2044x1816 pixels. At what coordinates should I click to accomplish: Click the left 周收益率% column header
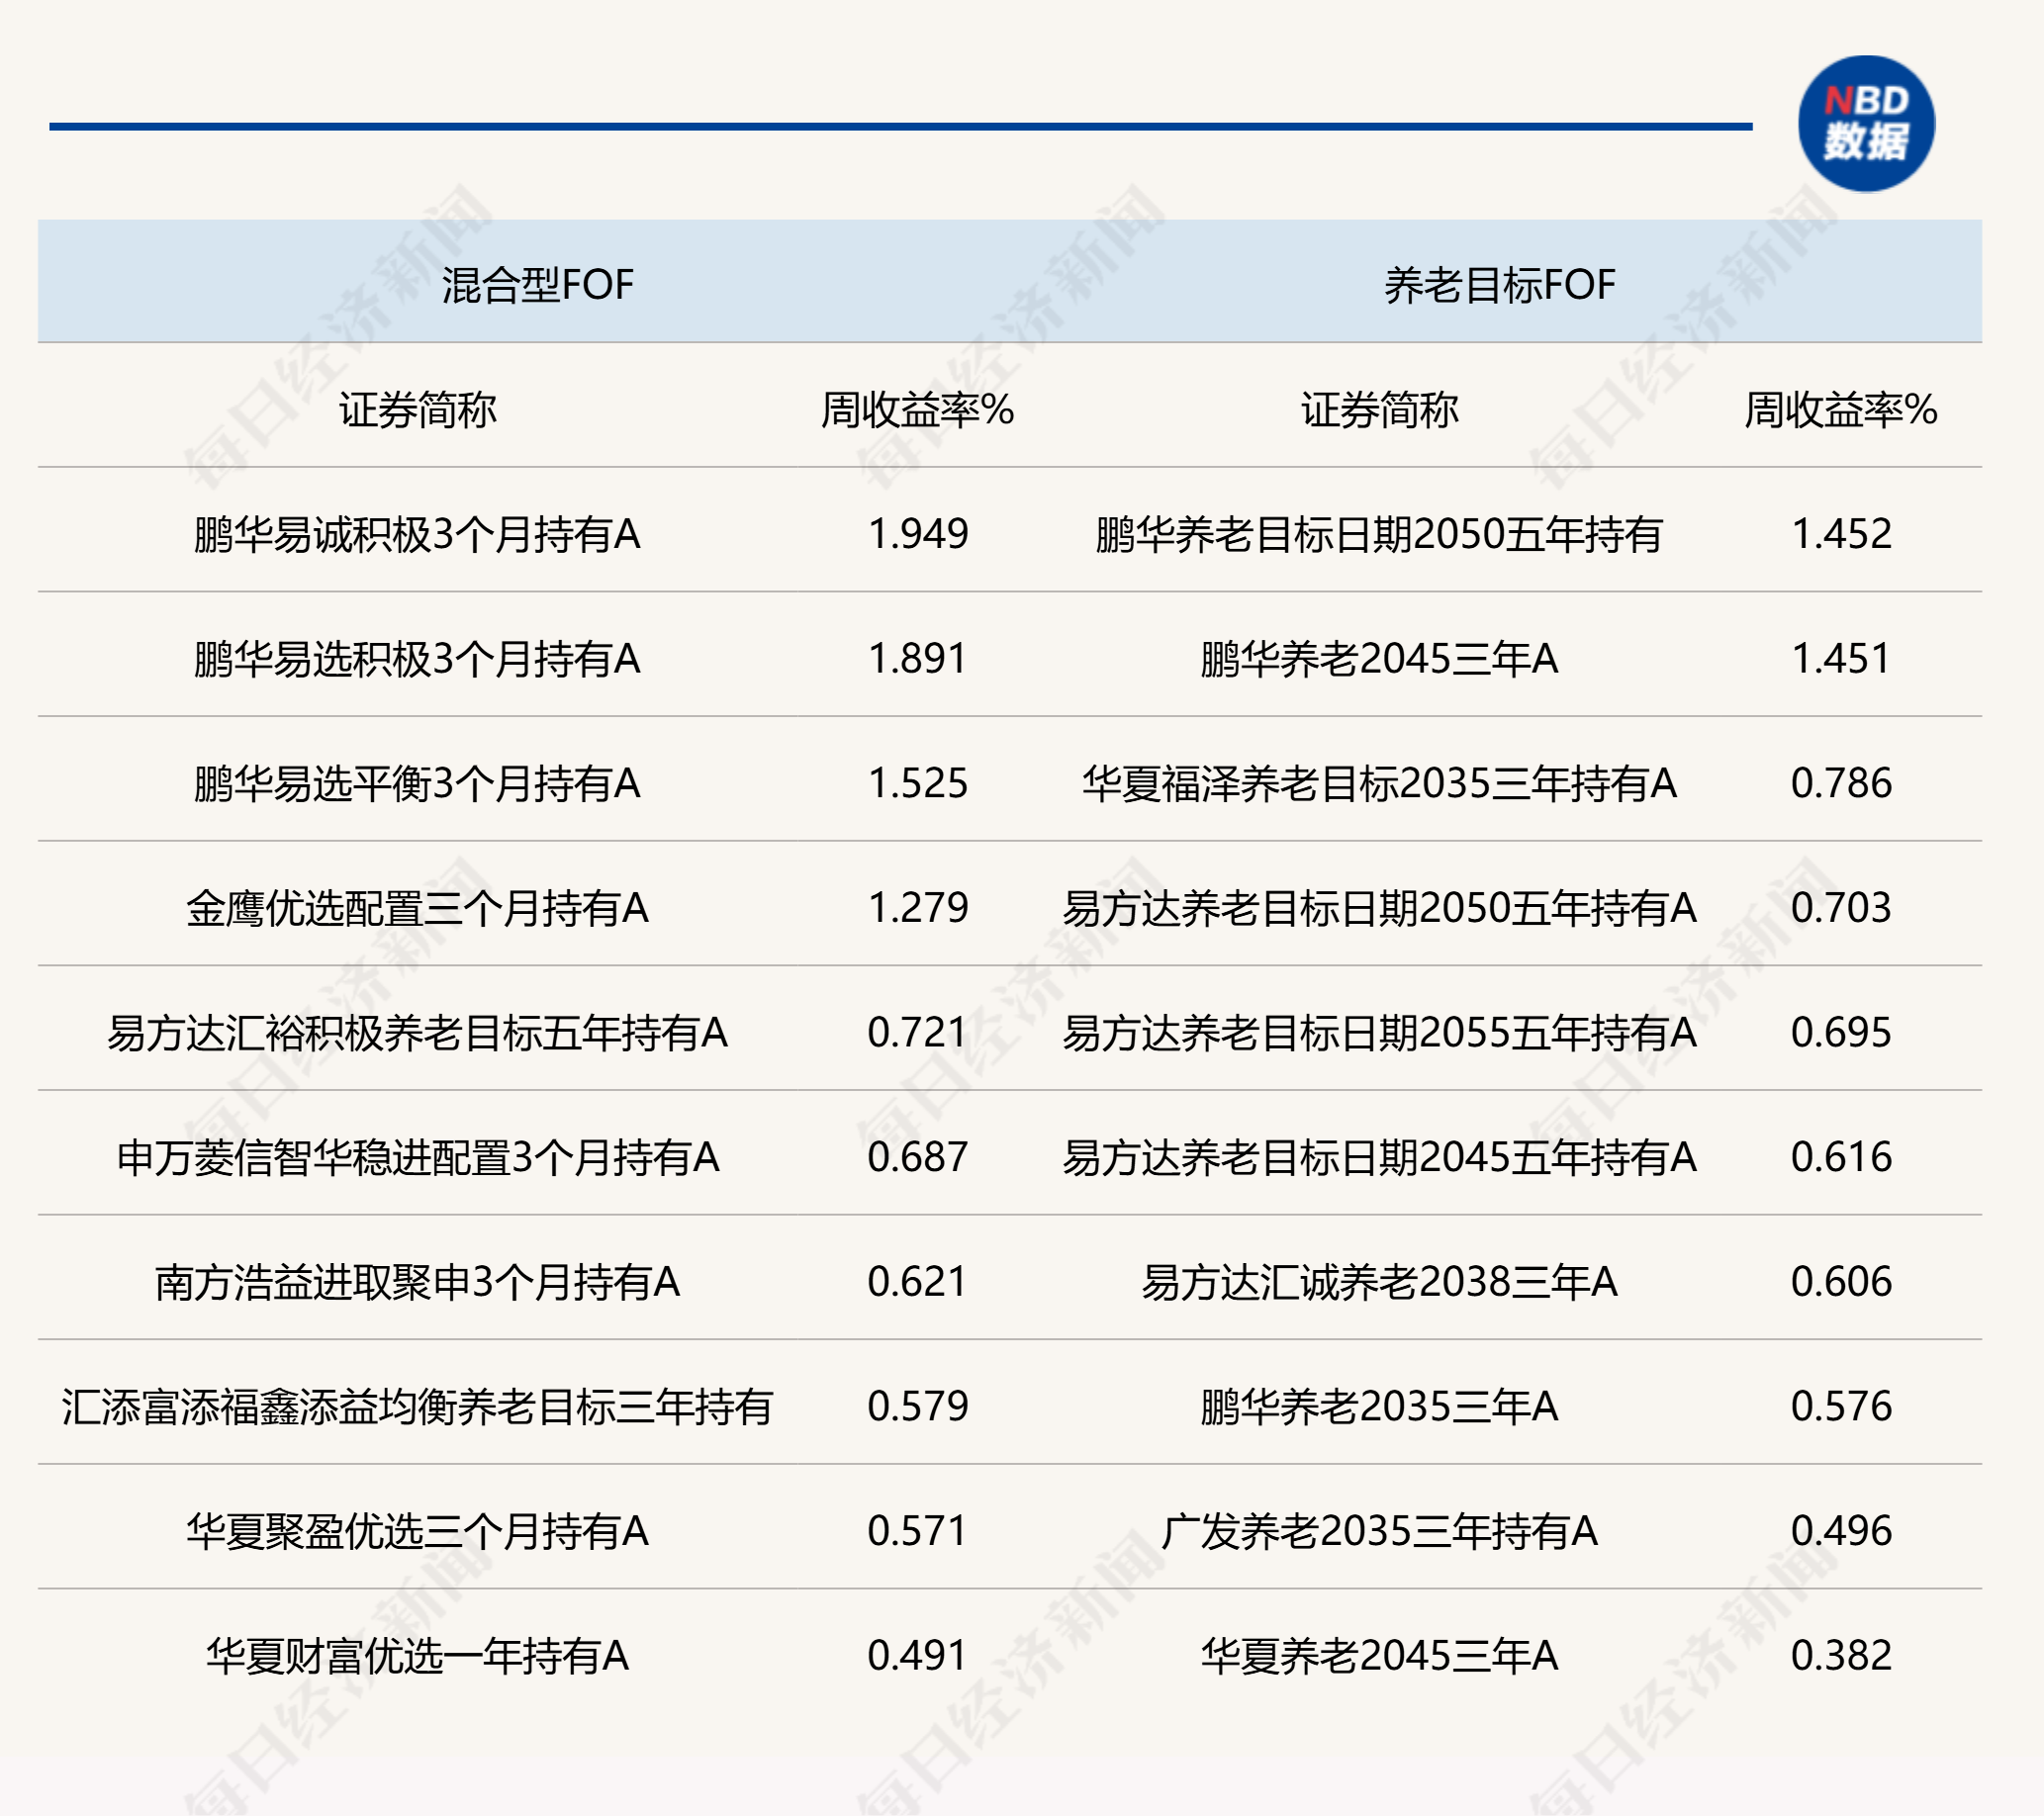(917, 410)
